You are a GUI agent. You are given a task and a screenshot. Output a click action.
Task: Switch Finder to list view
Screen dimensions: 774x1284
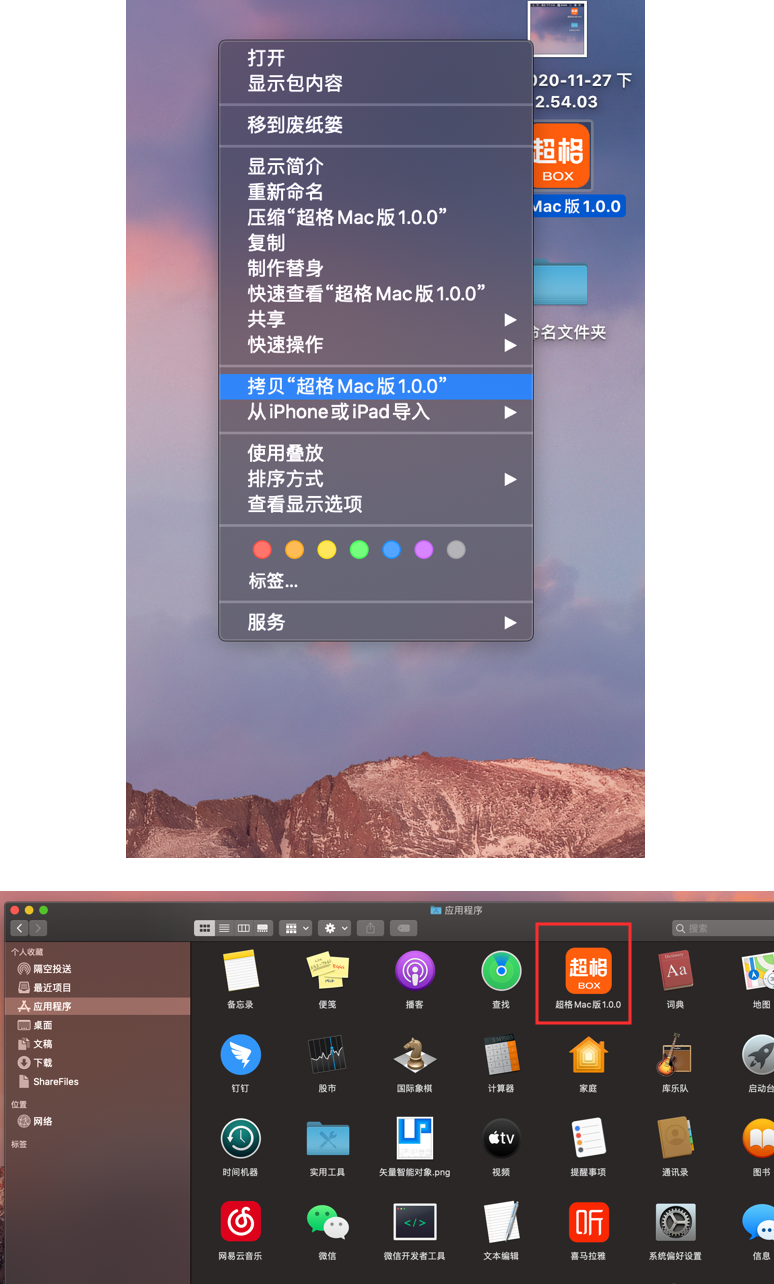point(224,928)
